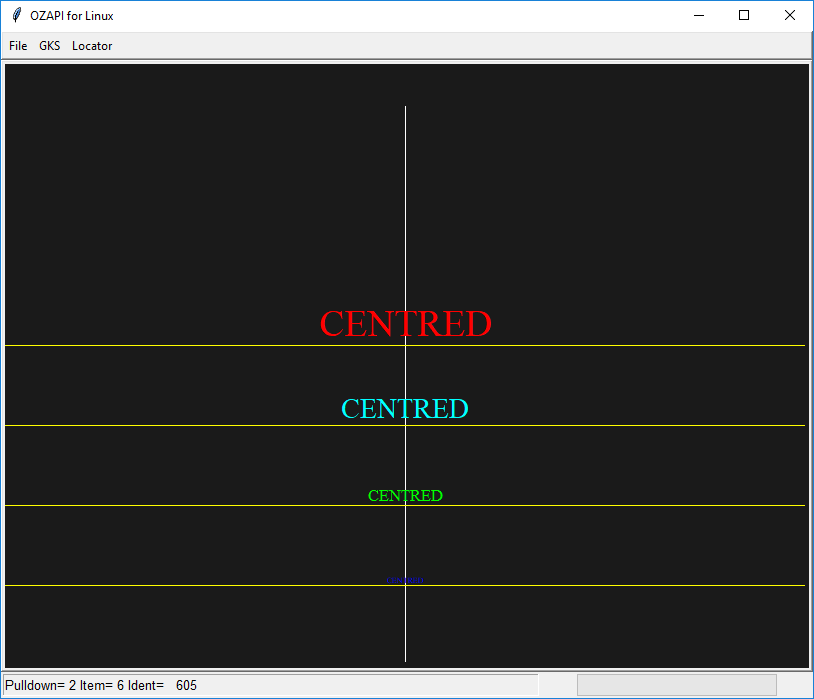Image resolution: width=814 pixels, height=699 pixels.
Task: Click the small blue CENTRED text
Action: [x=405, y=581]
